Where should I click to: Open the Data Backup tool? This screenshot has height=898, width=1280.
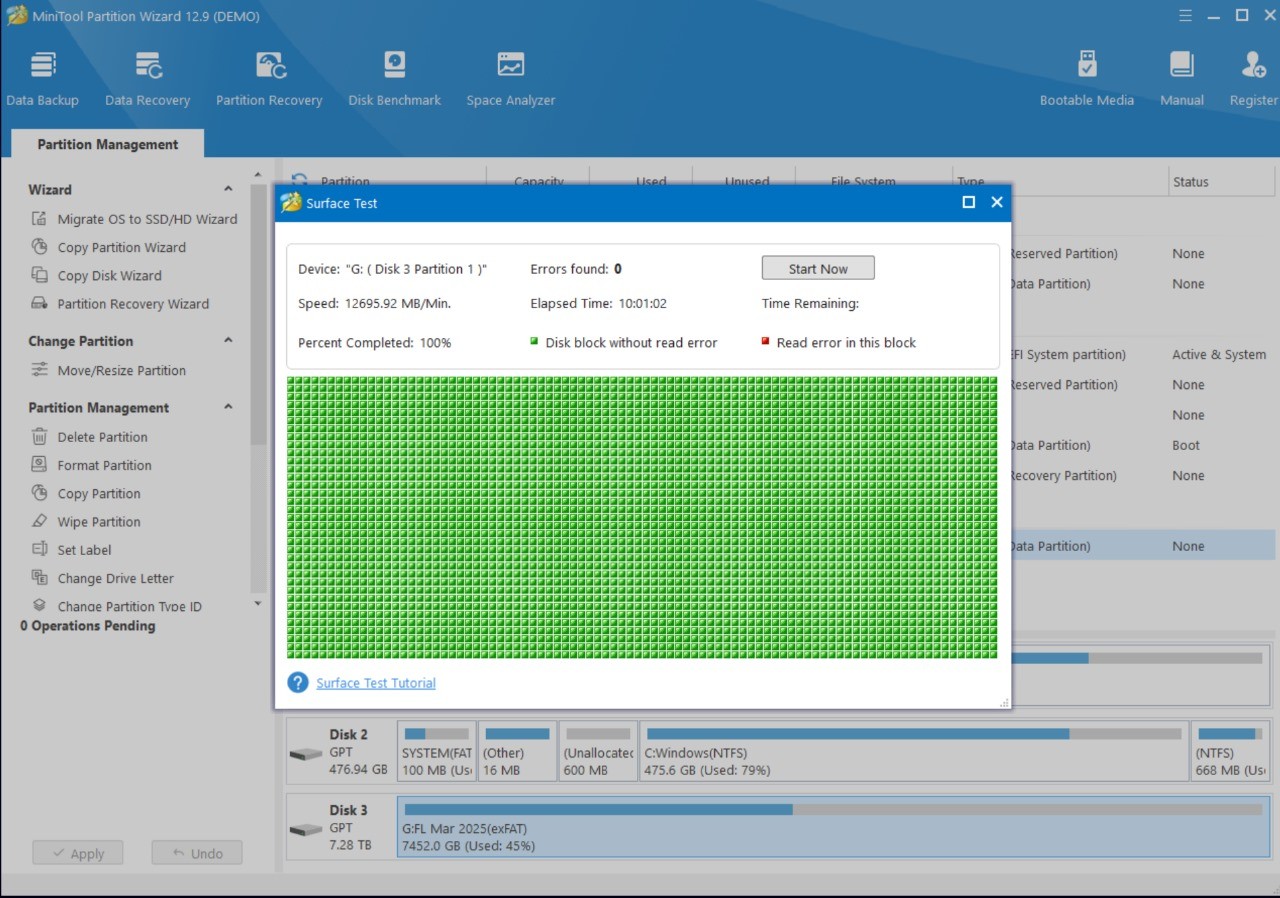42,78
